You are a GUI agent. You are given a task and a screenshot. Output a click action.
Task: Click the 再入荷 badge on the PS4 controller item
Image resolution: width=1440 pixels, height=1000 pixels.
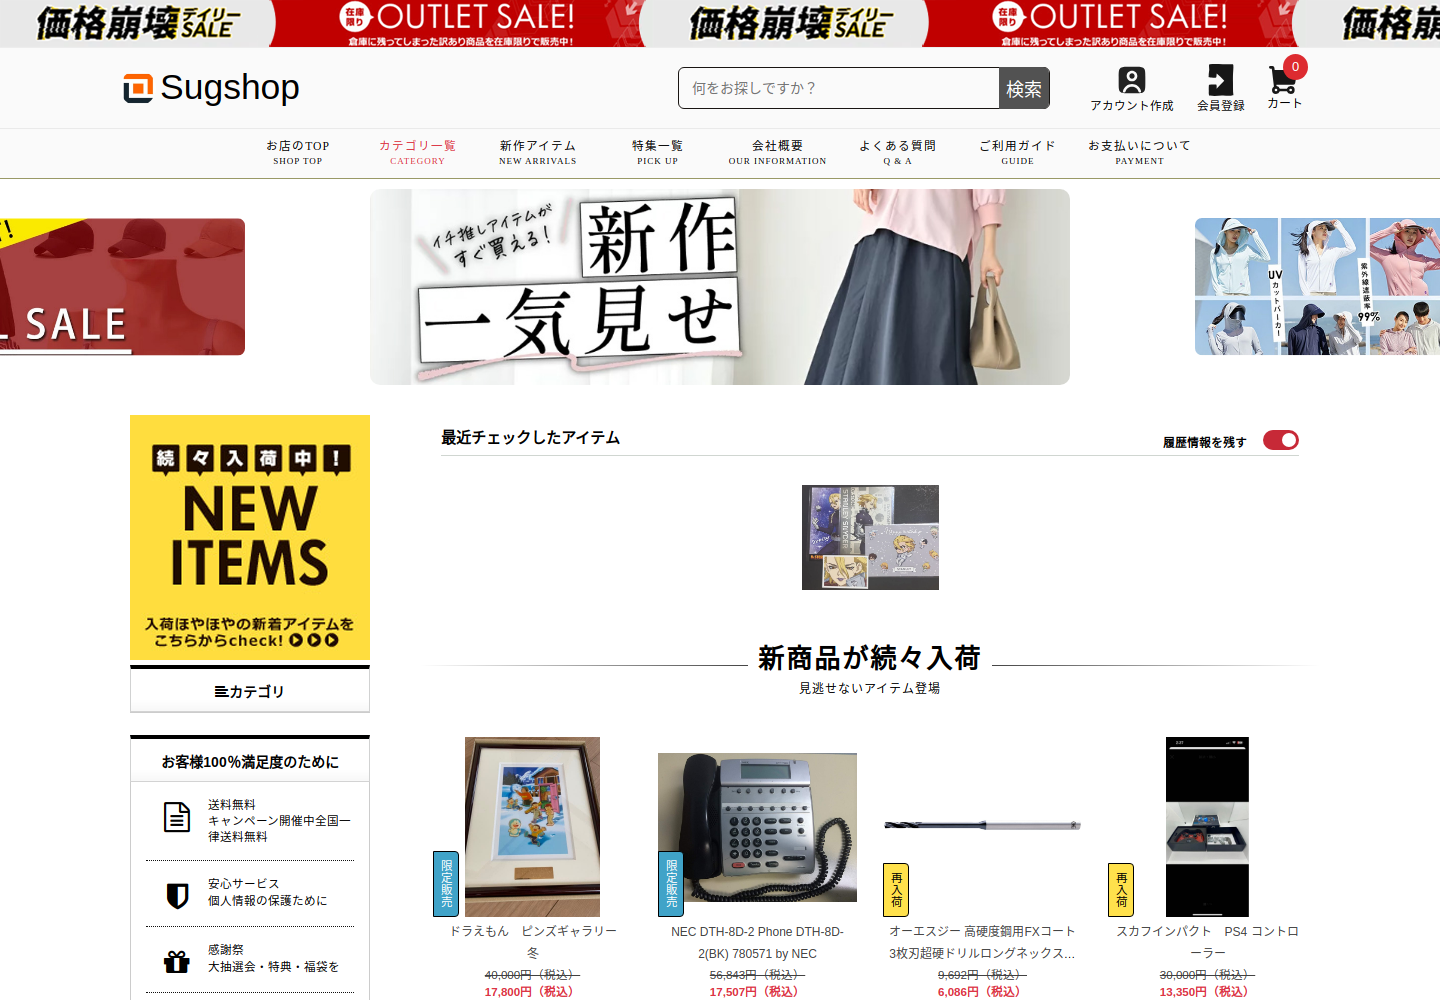1121,890
